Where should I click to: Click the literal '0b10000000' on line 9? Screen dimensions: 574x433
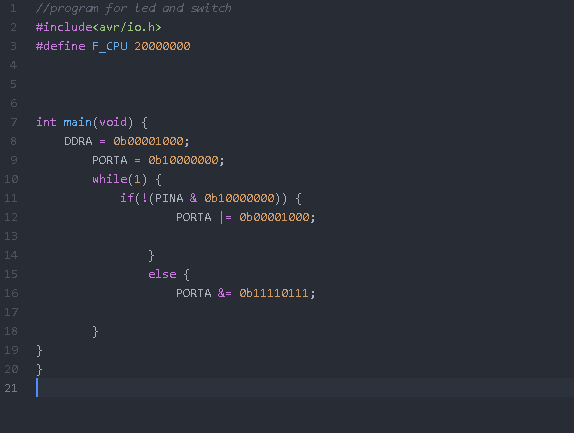(183, 160)
